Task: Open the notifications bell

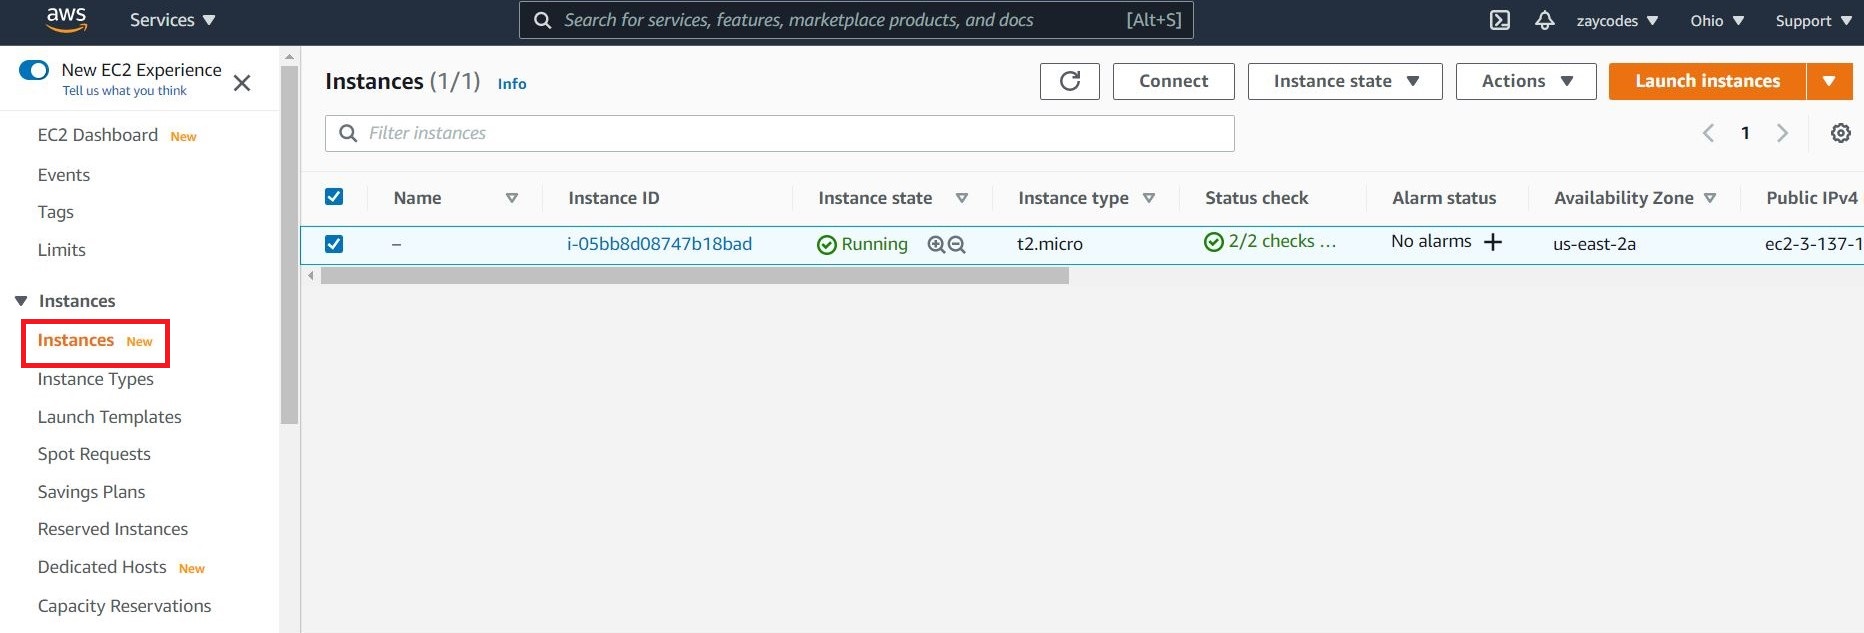Action: click(x=1545, y=20)
